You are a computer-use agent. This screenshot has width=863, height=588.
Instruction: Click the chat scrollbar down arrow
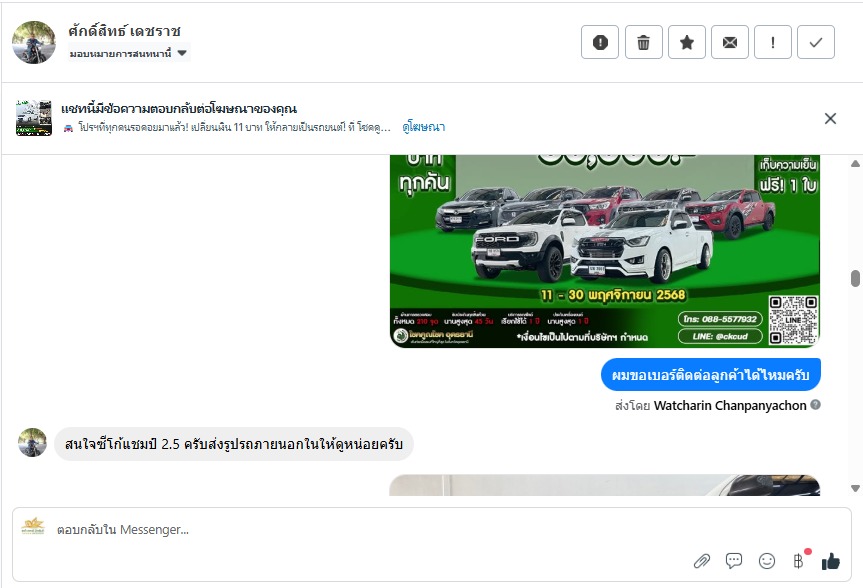pos(855,488)
